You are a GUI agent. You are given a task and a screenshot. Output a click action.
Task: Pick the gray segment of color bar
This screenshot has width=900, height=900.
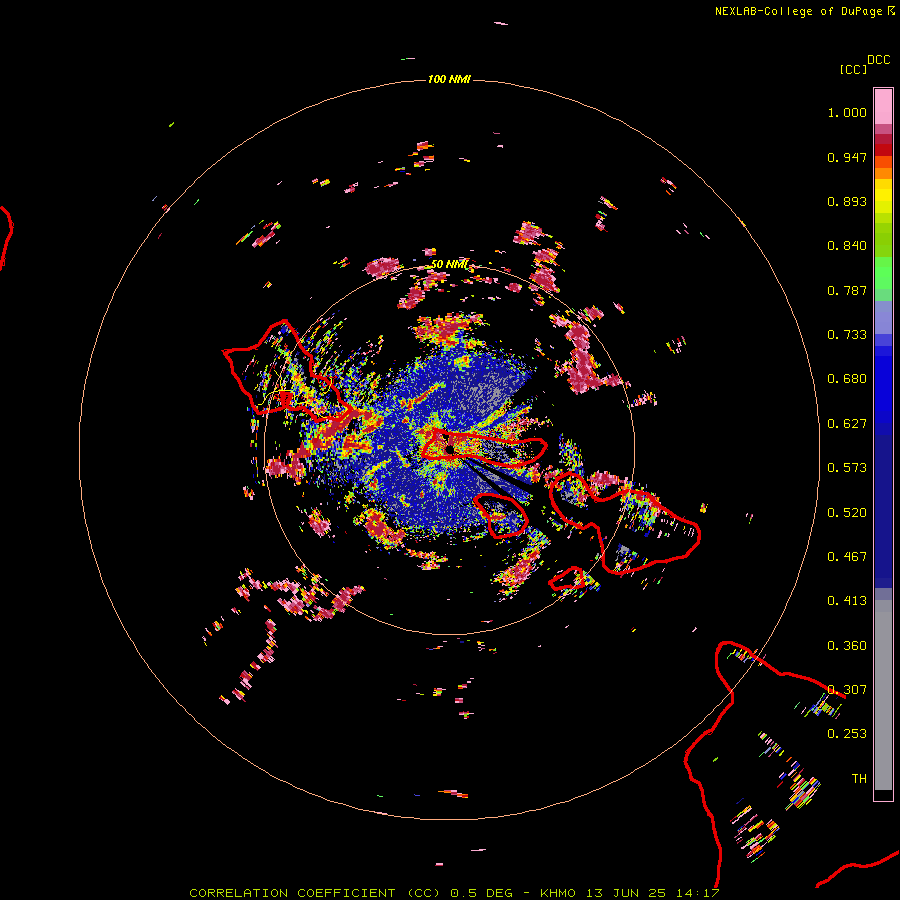(883, 695)
